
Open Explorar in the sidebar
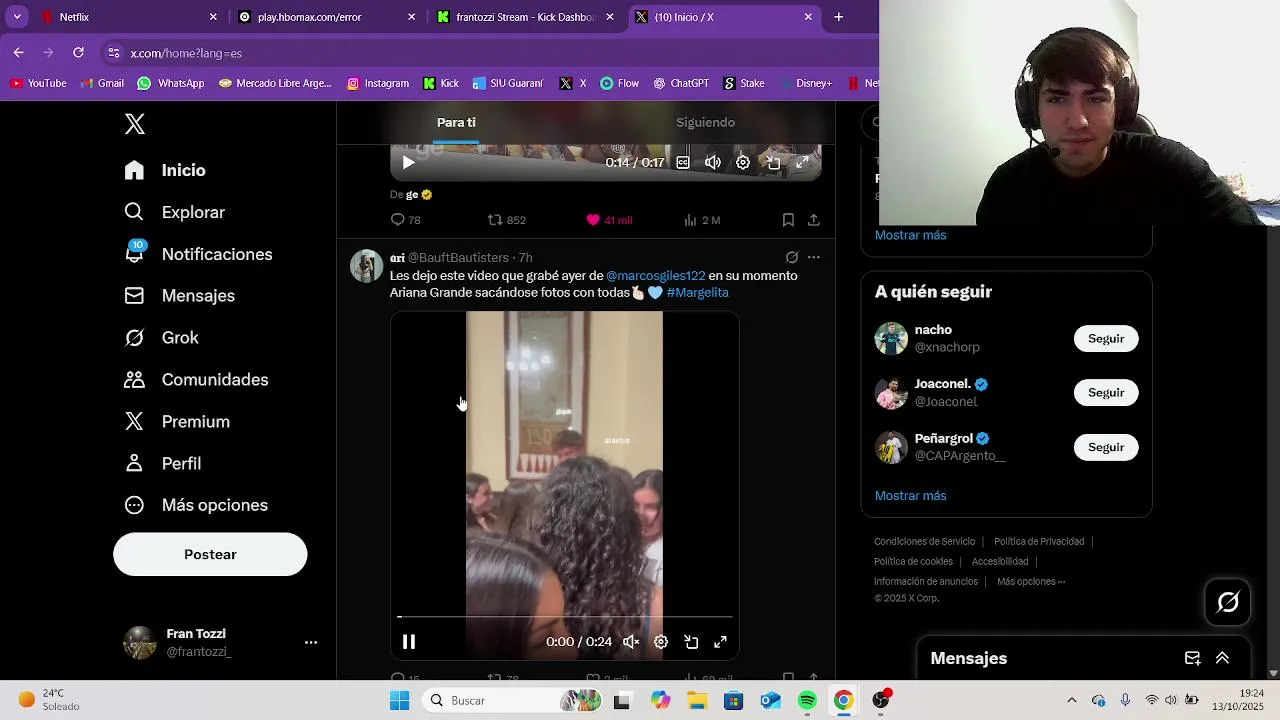[174, 212]
